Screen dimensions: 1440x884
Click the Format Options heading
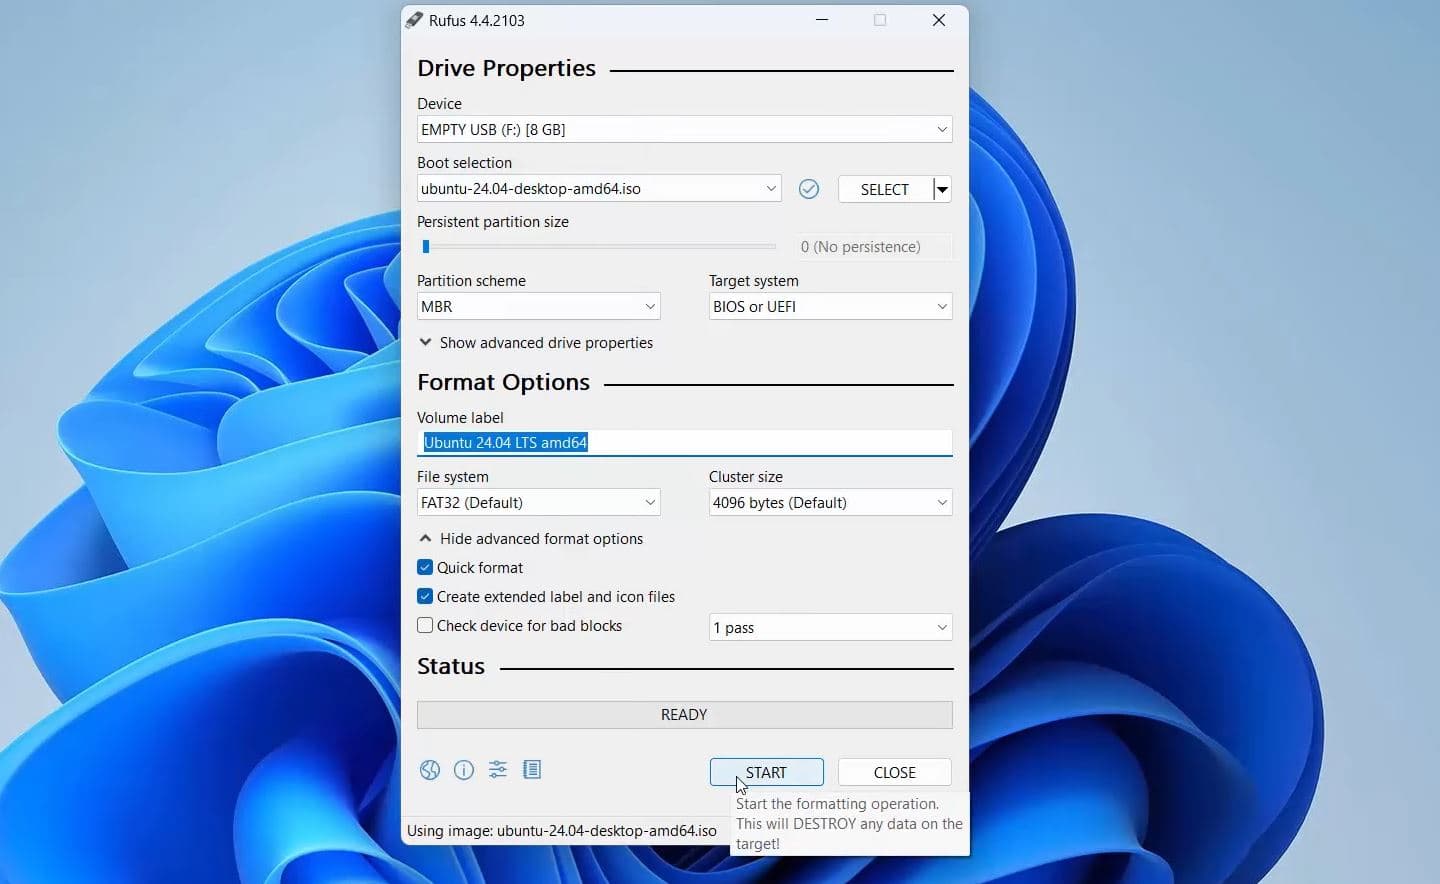coord(504,382)
